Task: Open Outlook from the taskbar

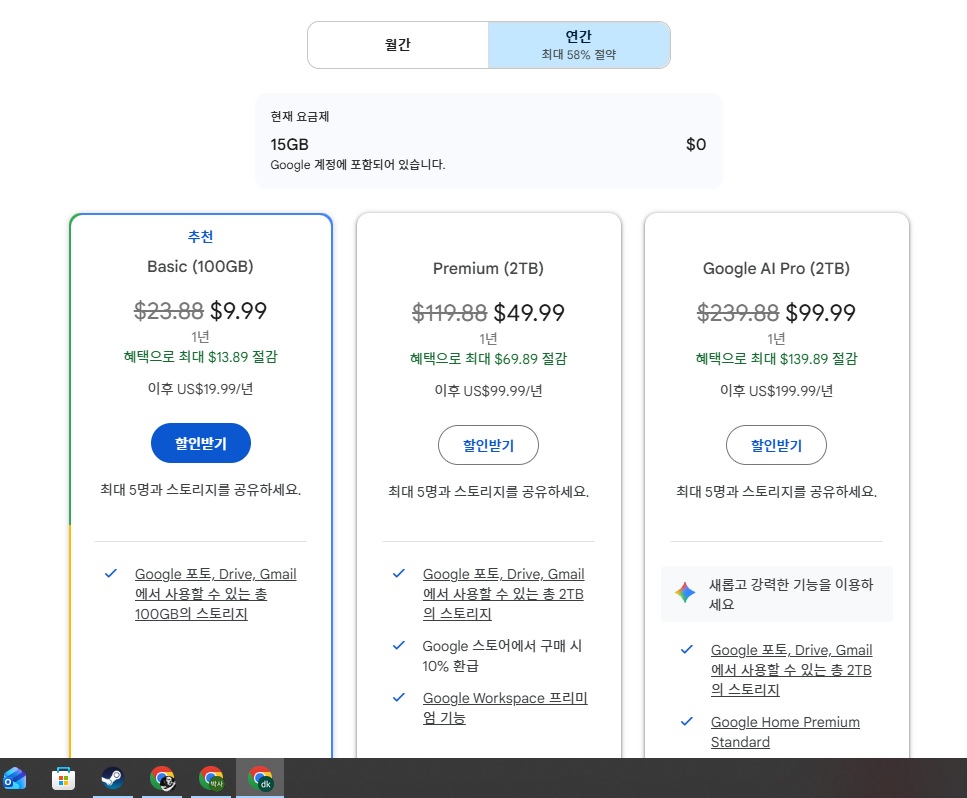Action: (x=15, y=778)
